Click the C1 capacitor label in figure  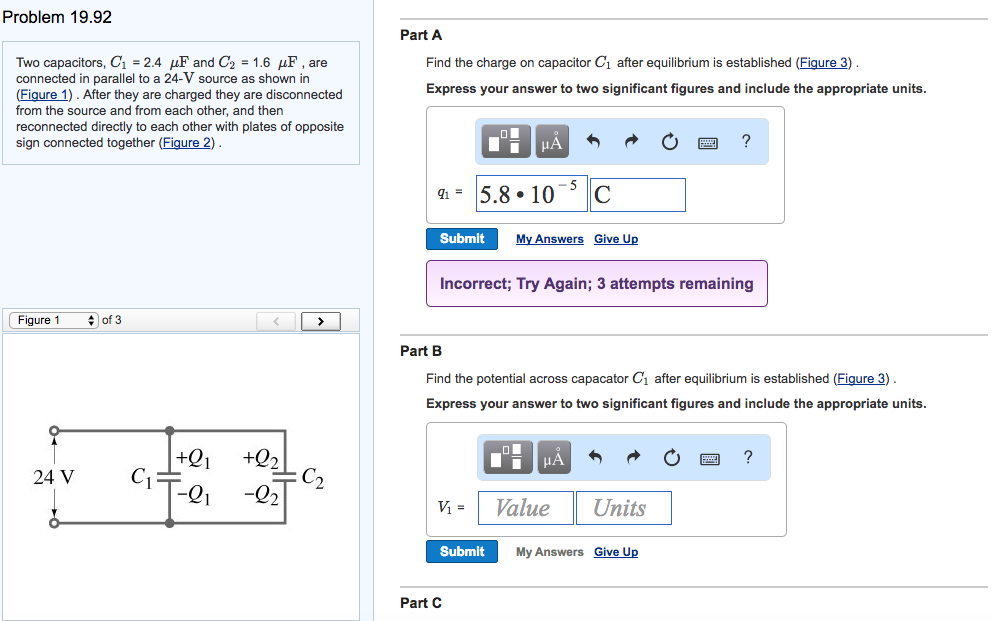click(x=141, y=478)
